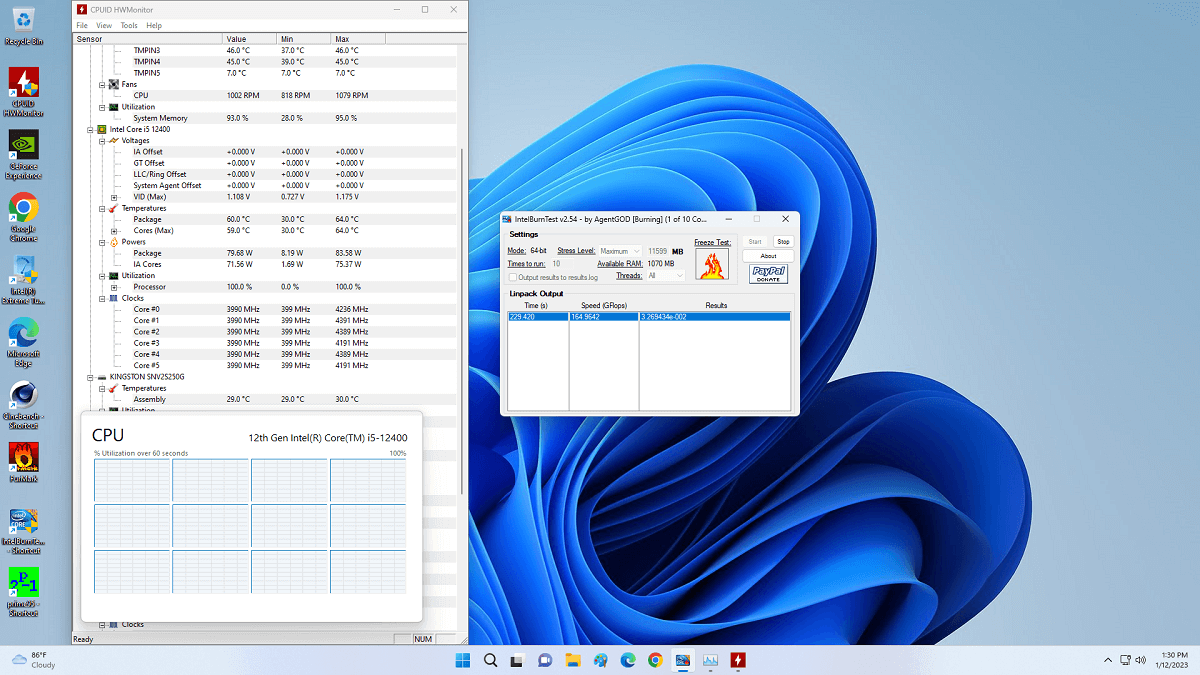This screenshot has width=1200, height=675.
Task: Click the Sensor column header
Action: [x=148, y=39]
